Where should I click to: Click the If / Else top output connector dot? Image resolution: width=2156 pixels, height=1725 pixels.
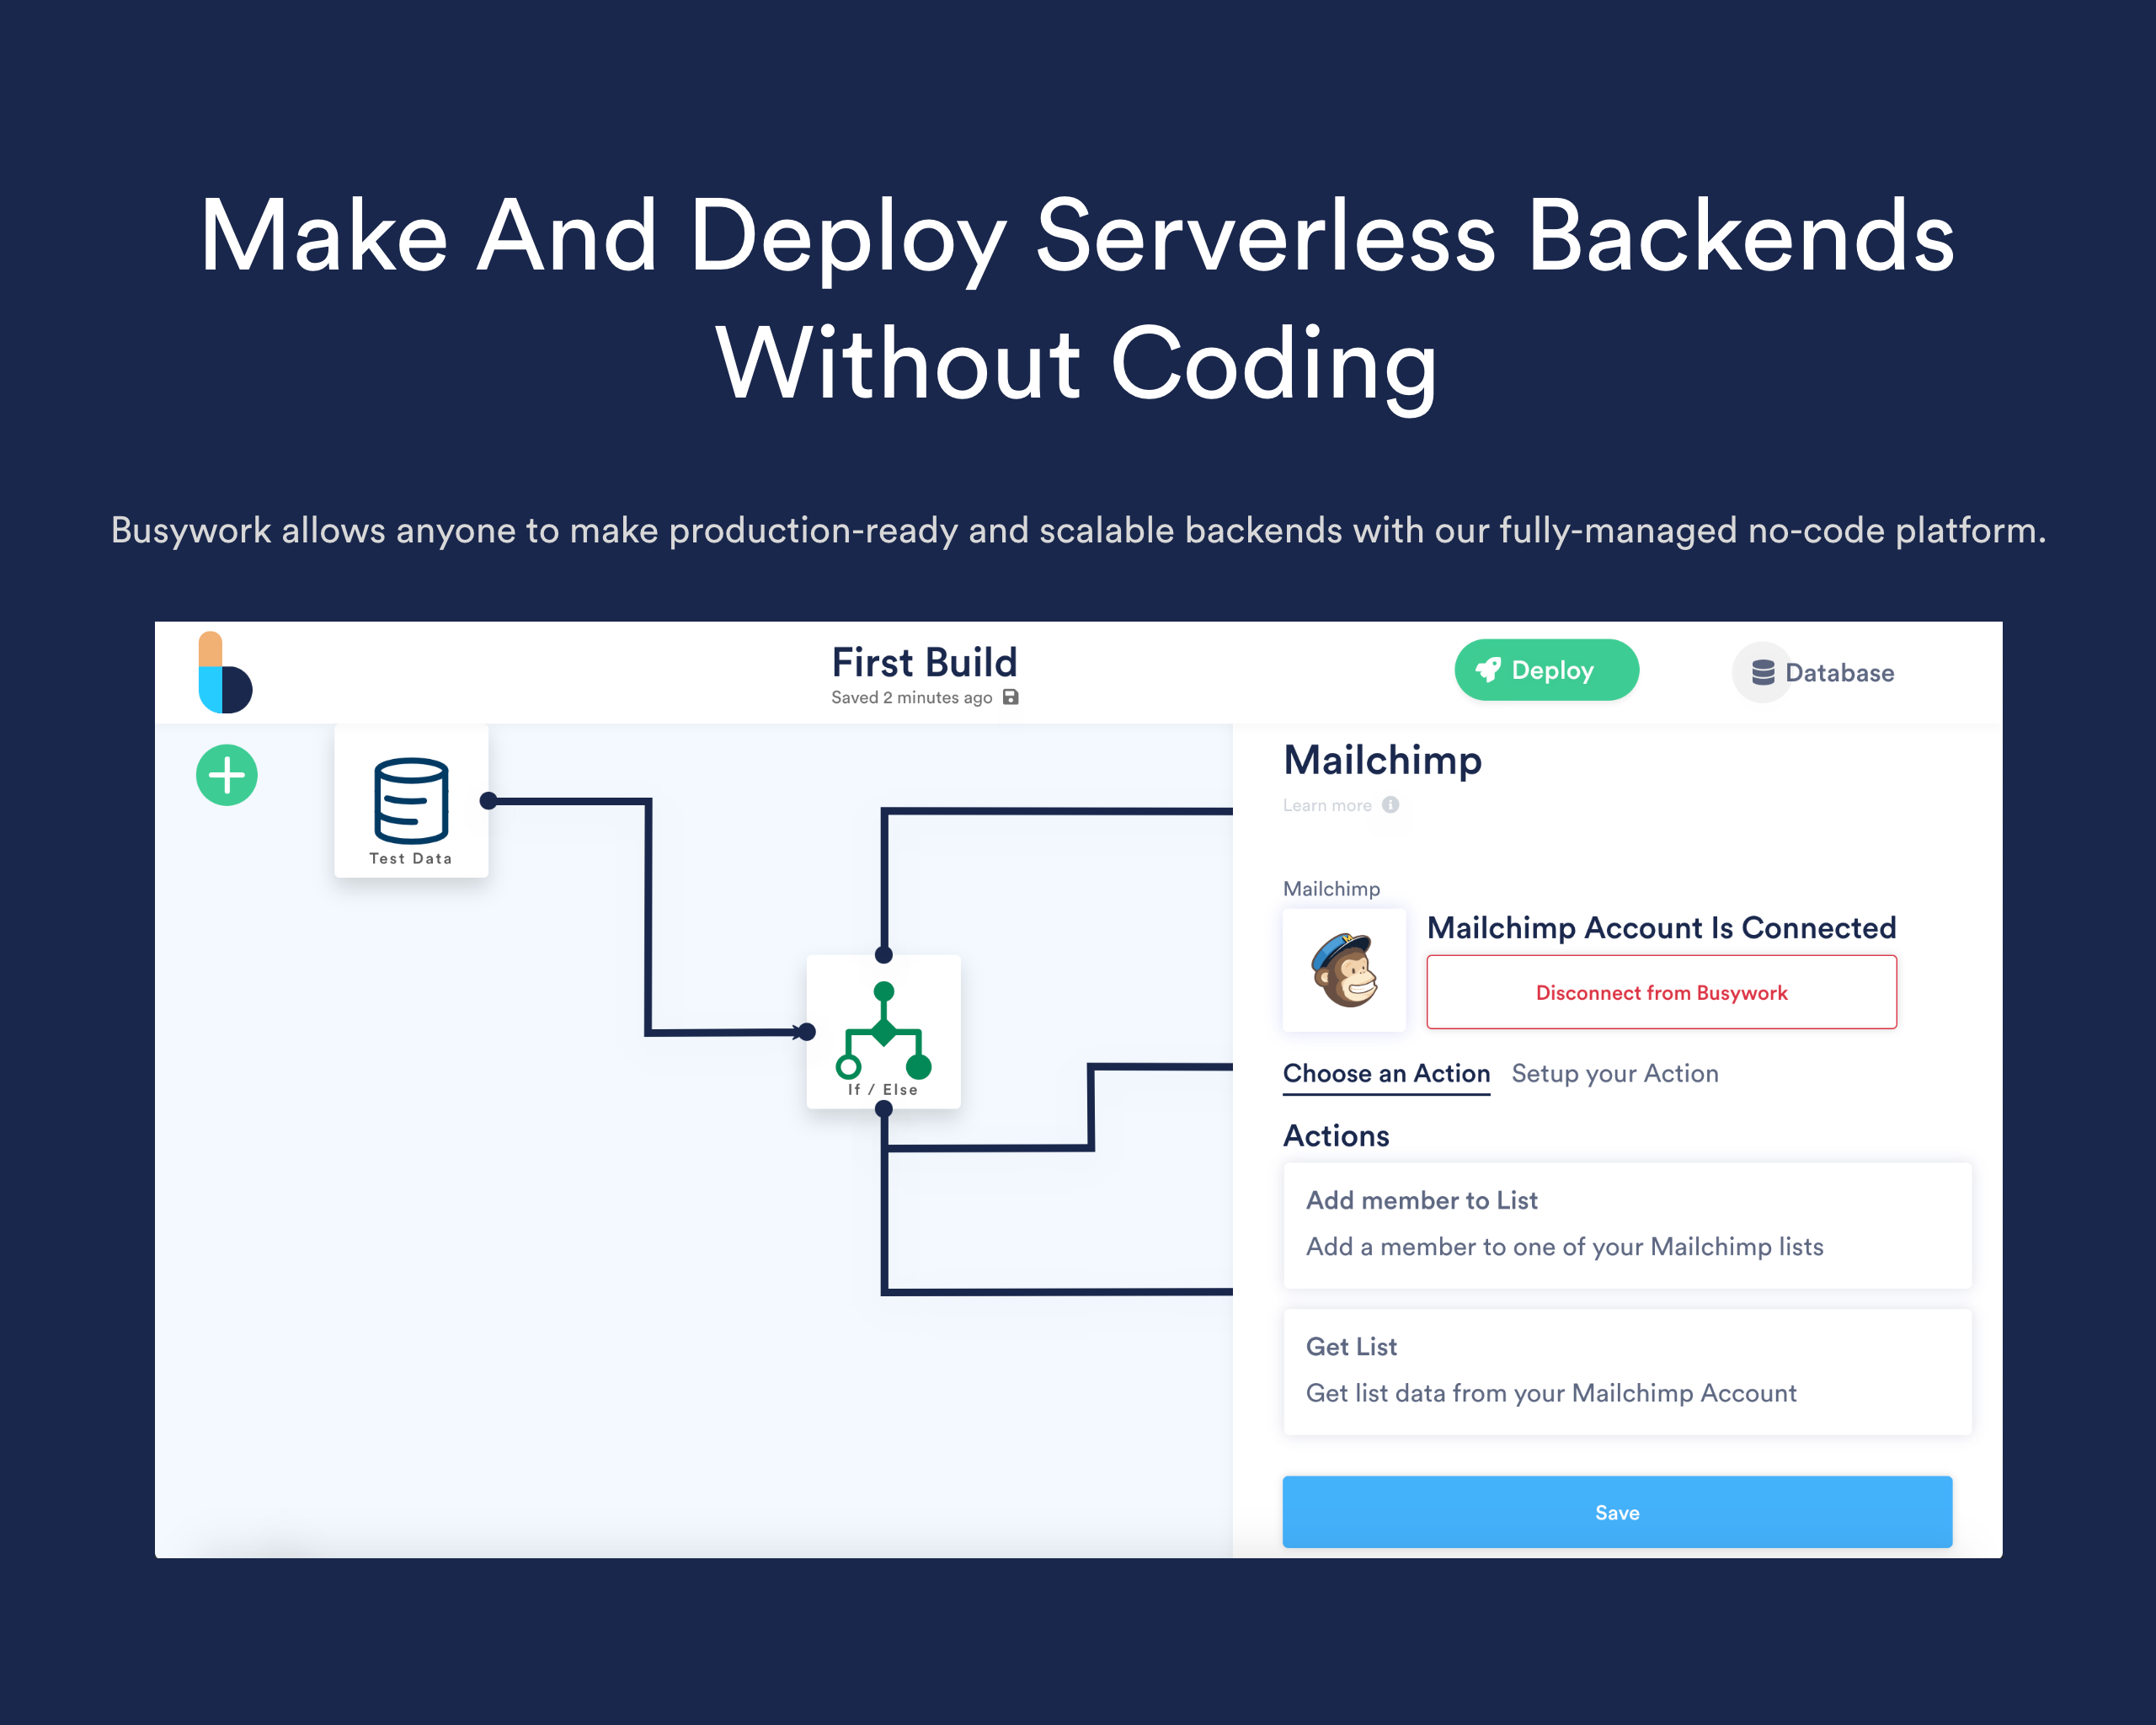click(x=883, y=954)
